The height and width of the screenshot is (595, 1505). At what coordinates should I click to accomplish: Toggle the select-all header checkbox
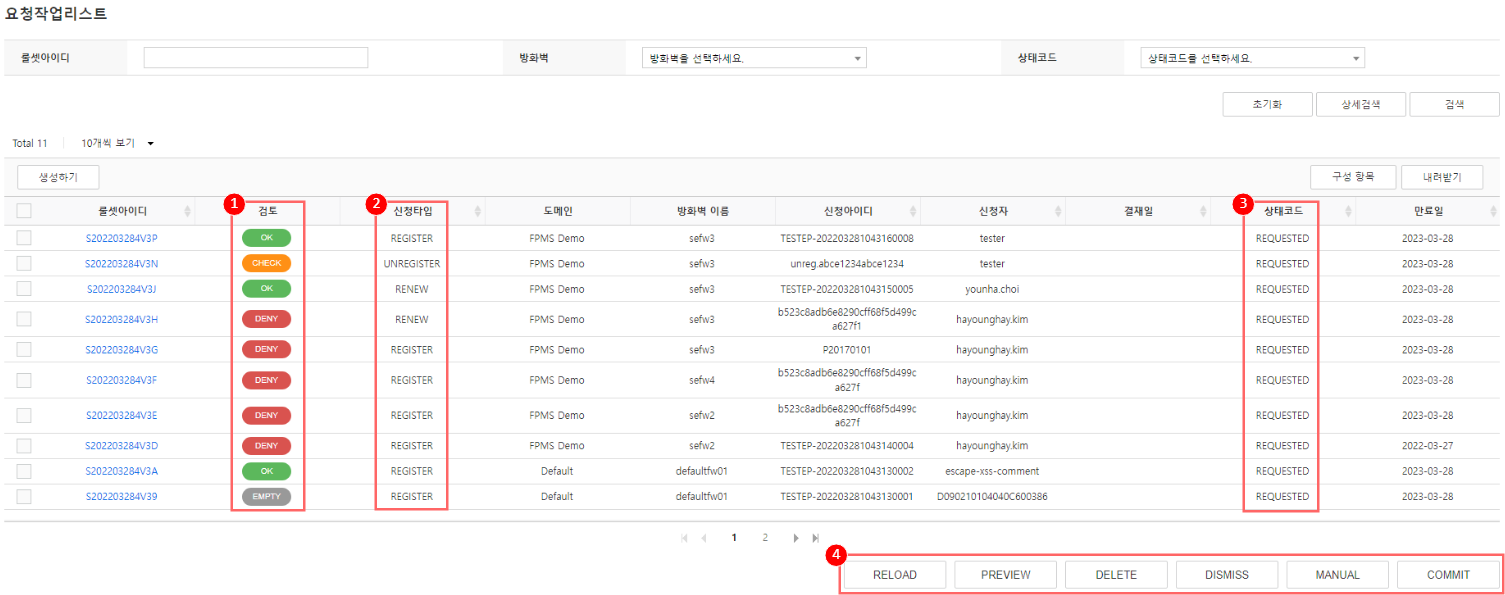pos(24,211)
